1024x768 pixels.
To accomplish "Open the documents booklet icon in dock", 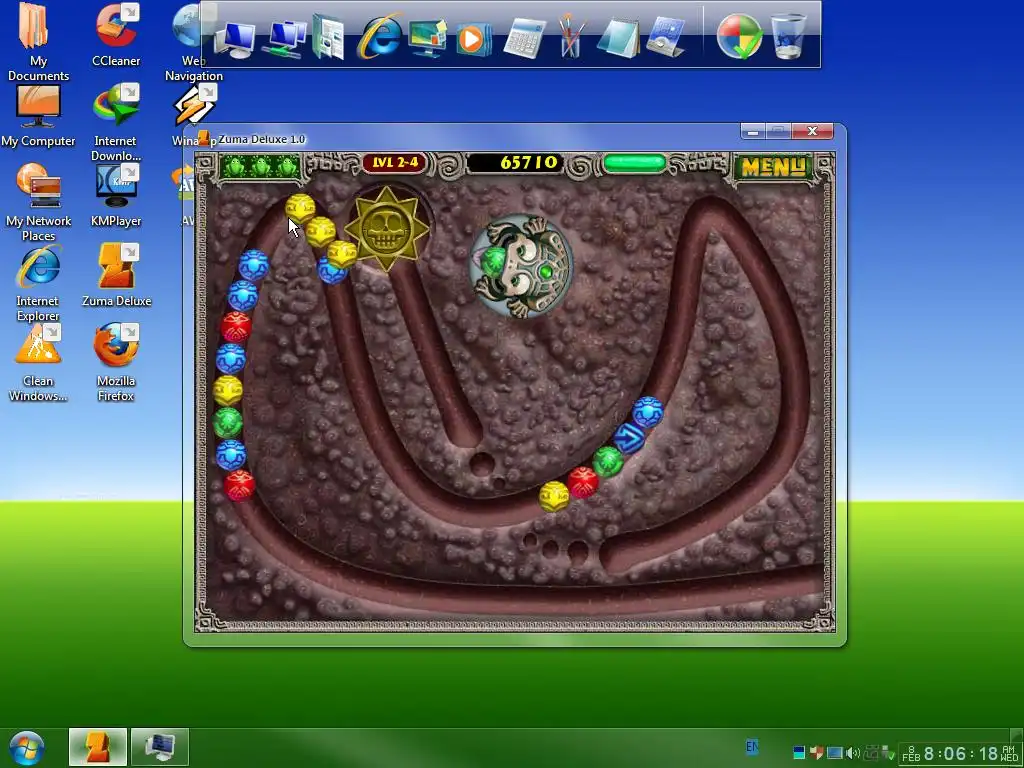I will 328,38.
